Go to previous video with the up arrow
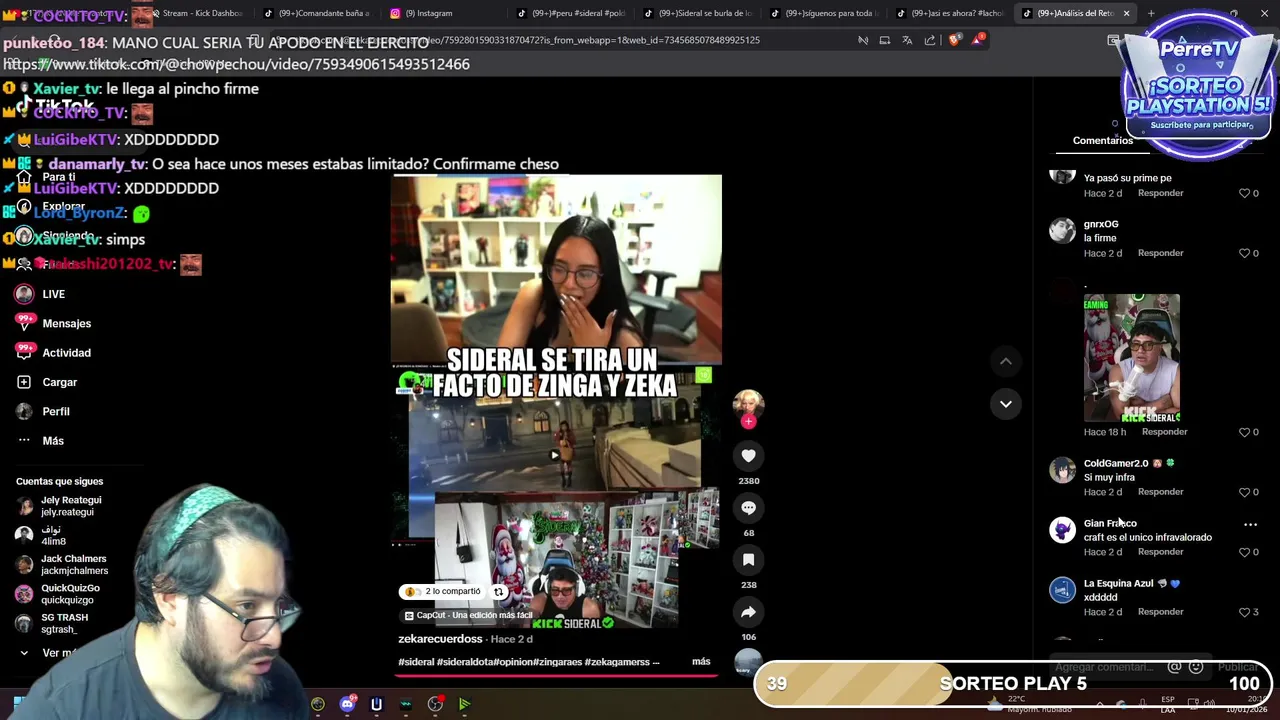Viewport: 1280px width, 720px height. point(1006,361)
